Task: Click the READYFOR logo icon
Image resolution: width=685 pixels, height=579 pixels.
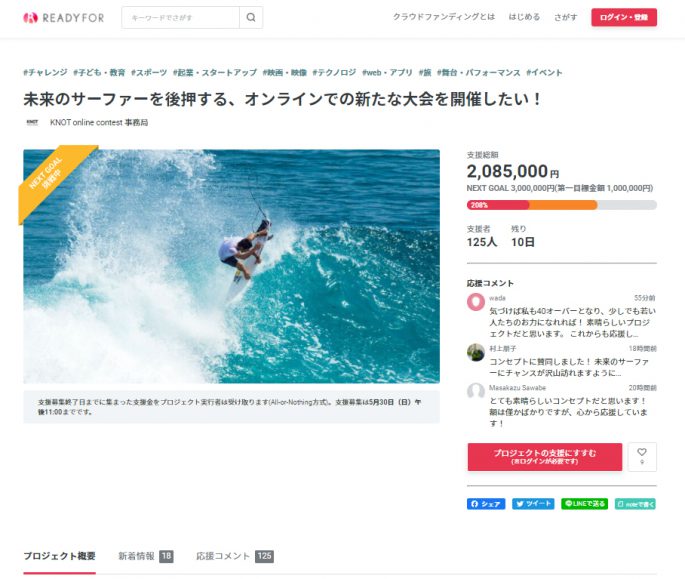Action: click(x=31, y=18)
